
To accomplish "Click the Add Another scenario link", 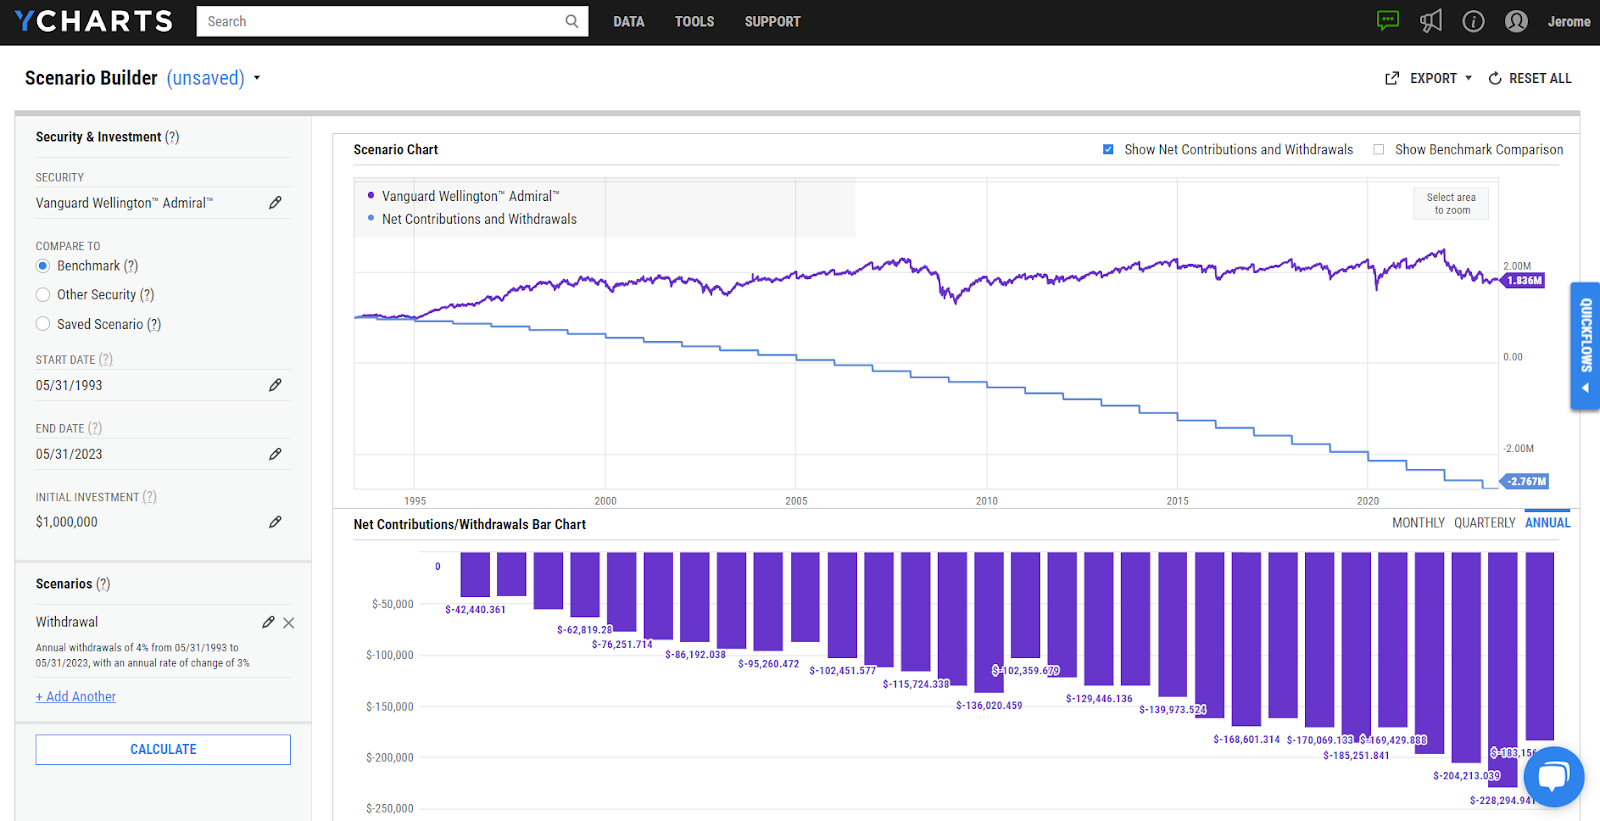I will coord(76,697).
